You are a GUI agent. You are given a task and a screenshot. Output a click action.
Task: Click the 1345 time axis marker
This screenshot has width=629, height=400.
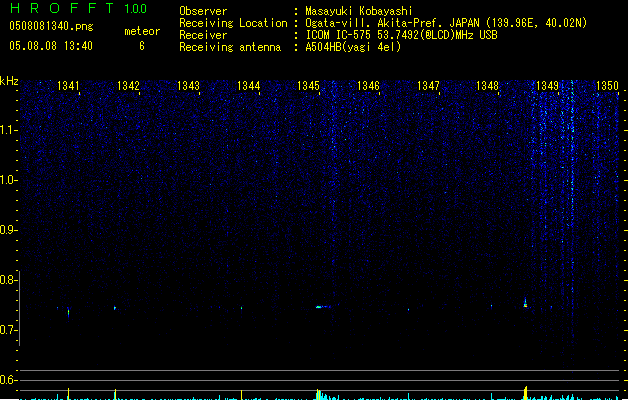[x=308, y=86]
